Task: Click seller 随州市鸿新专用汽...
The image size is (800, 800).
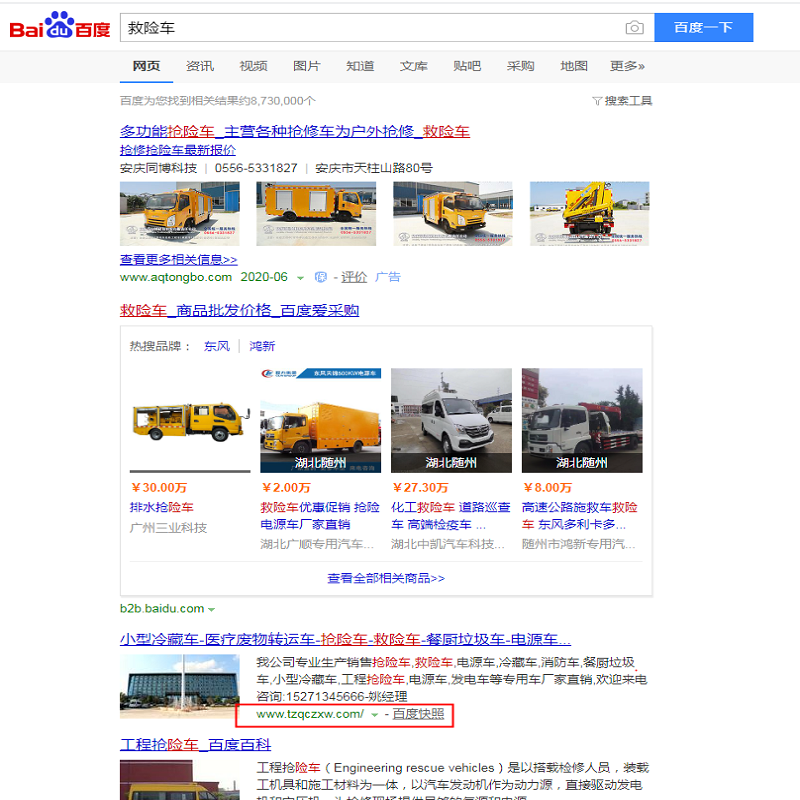Action: pos(579,544)
